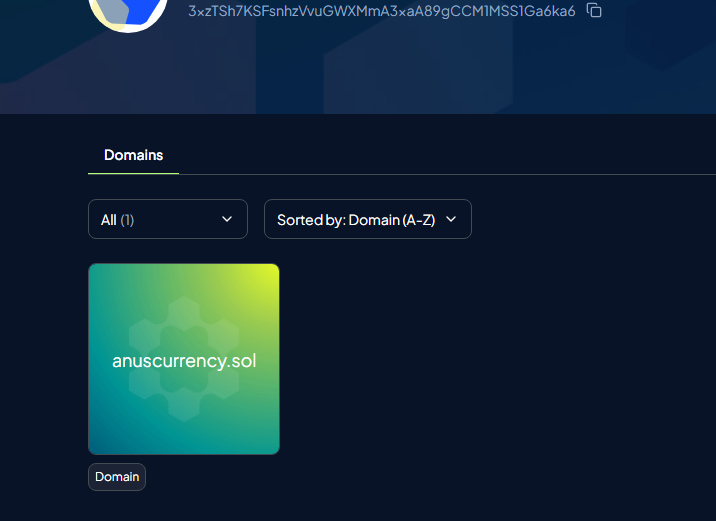The image size is (716, 521).
Task: Open the Sorted by: Domain (A-Z) dropdown
Action: (x=368, y=219)
